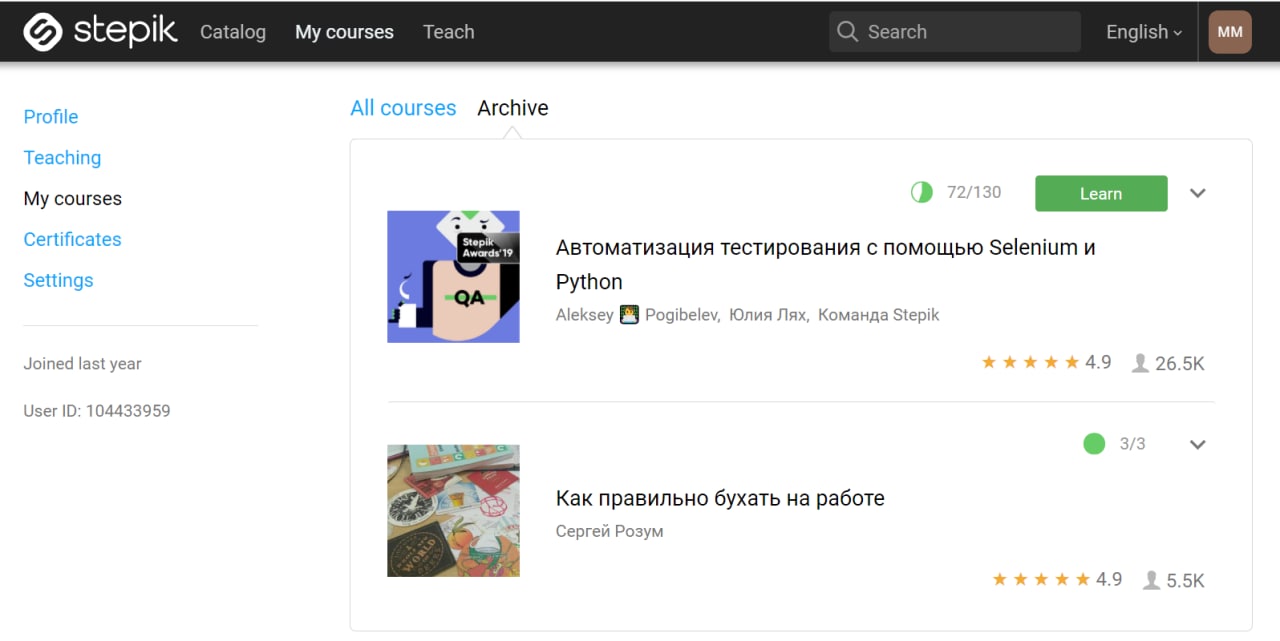Open Certificates in the sidebar
Image resolution: width=1280 pixels, height=641 pixels.
pos(72,240)
